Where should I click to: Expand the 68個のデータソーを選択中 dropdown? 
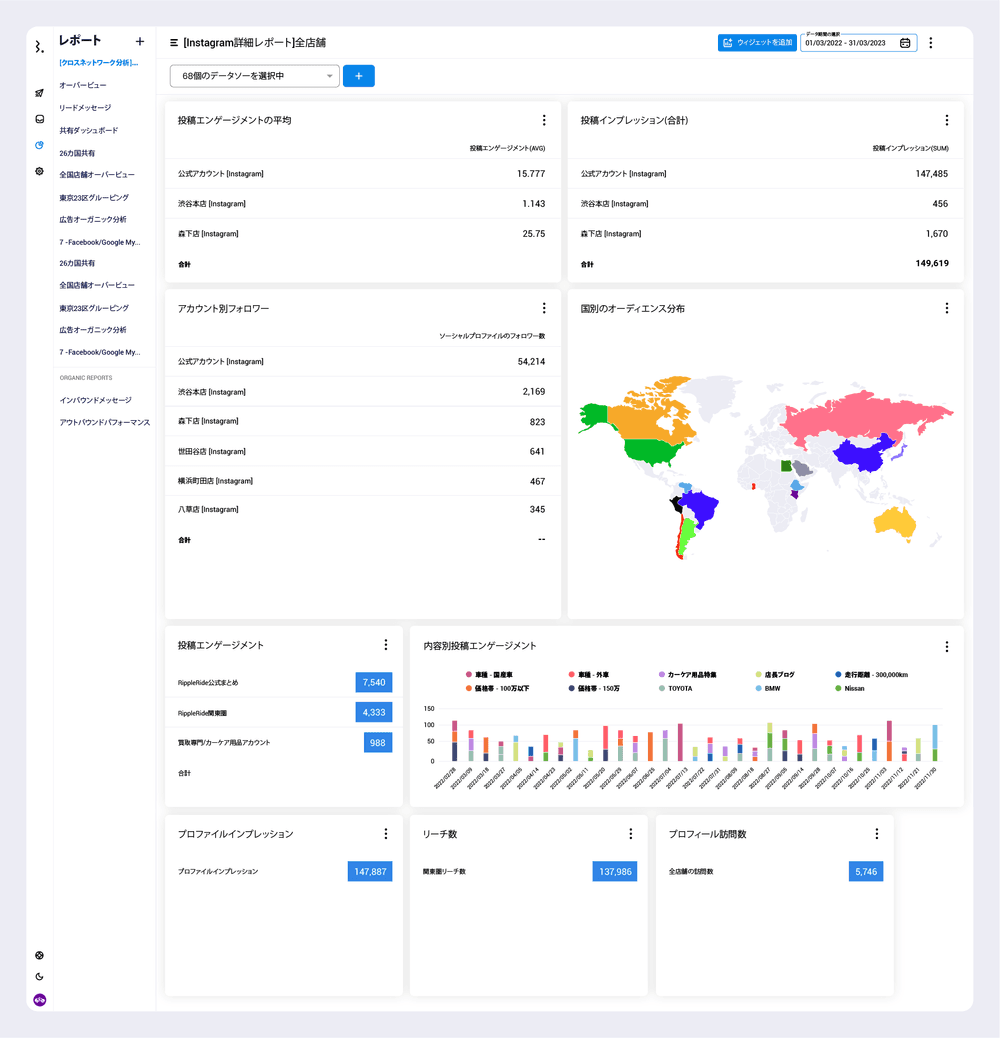[254, 76]
